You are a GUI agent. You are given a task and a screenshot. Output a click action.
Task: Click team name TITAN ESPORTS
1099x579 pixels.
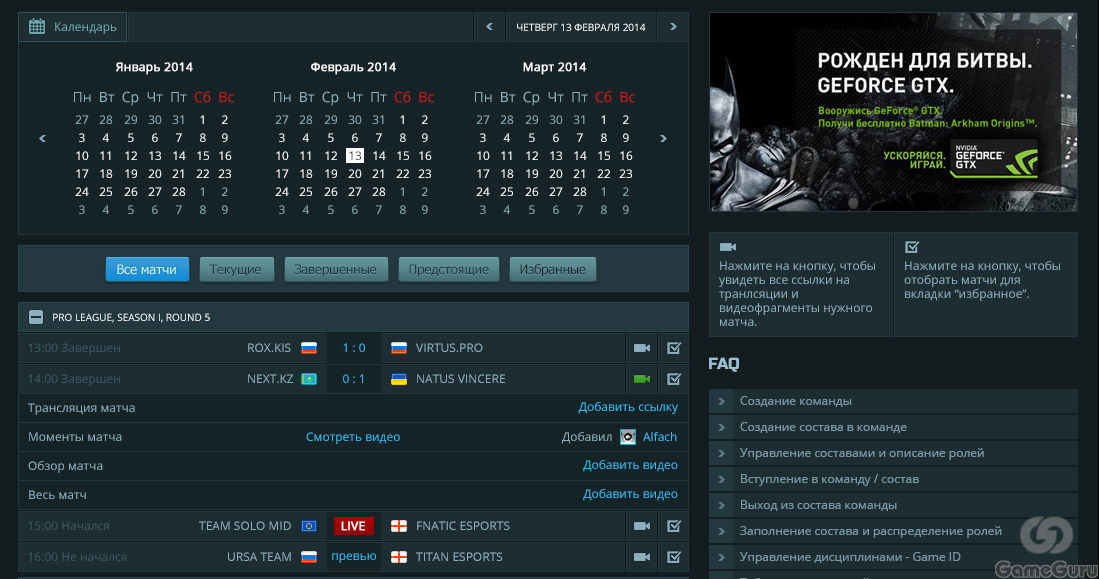tap(459, 557)
